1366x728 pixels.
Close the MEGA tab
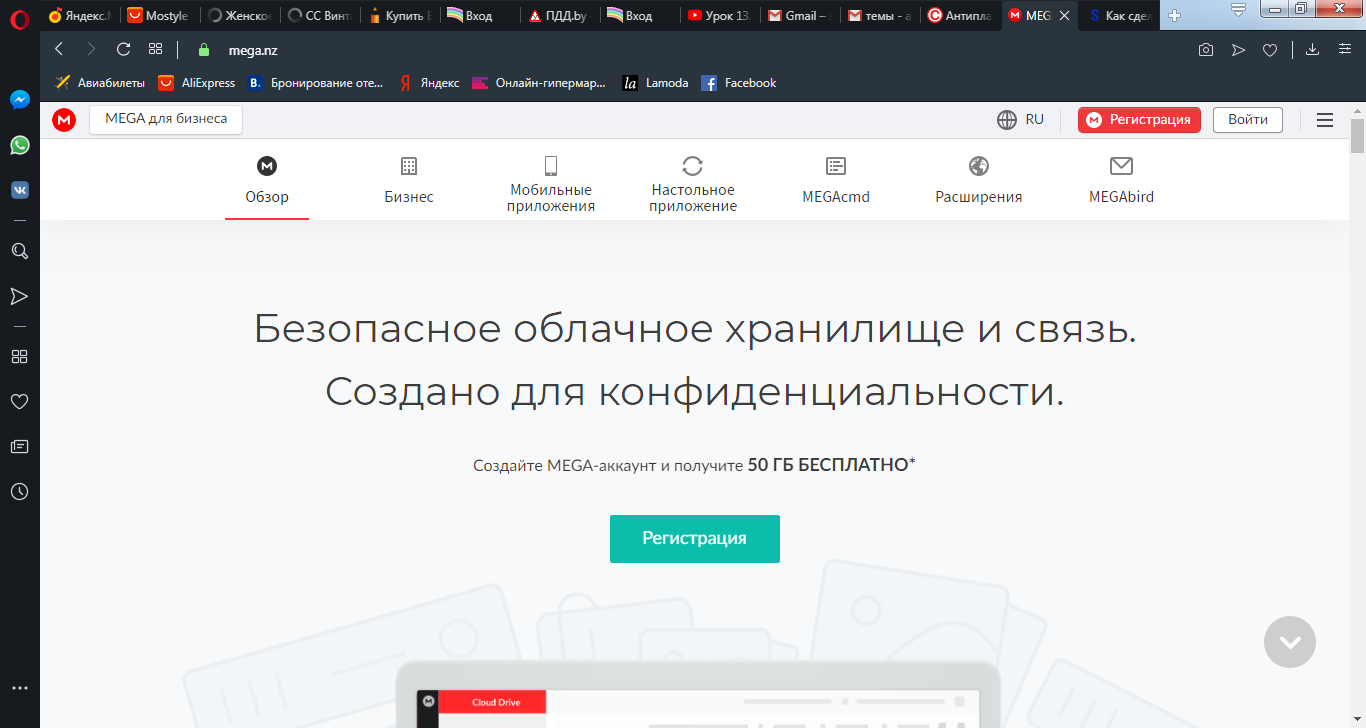point(1064,16)
